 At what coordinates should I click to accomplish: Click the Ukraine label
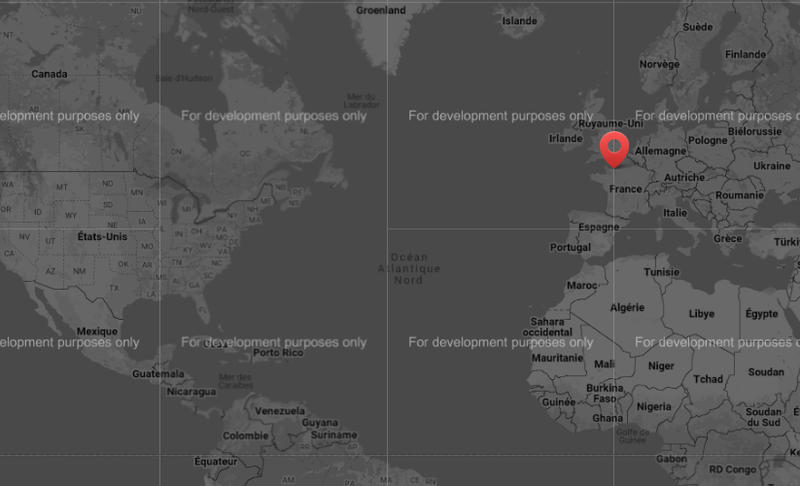click(x=771, y=165)
